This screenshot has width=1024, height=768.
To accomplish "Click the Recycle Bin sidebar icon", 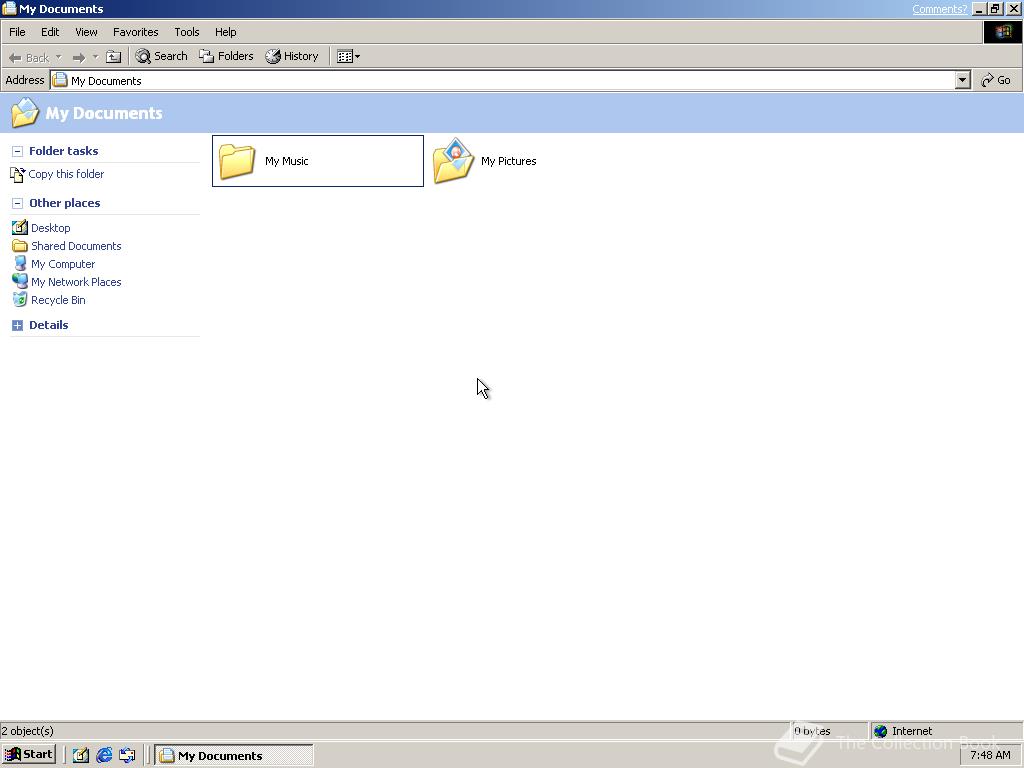I will pyautogui.click(x=20, y=300).
